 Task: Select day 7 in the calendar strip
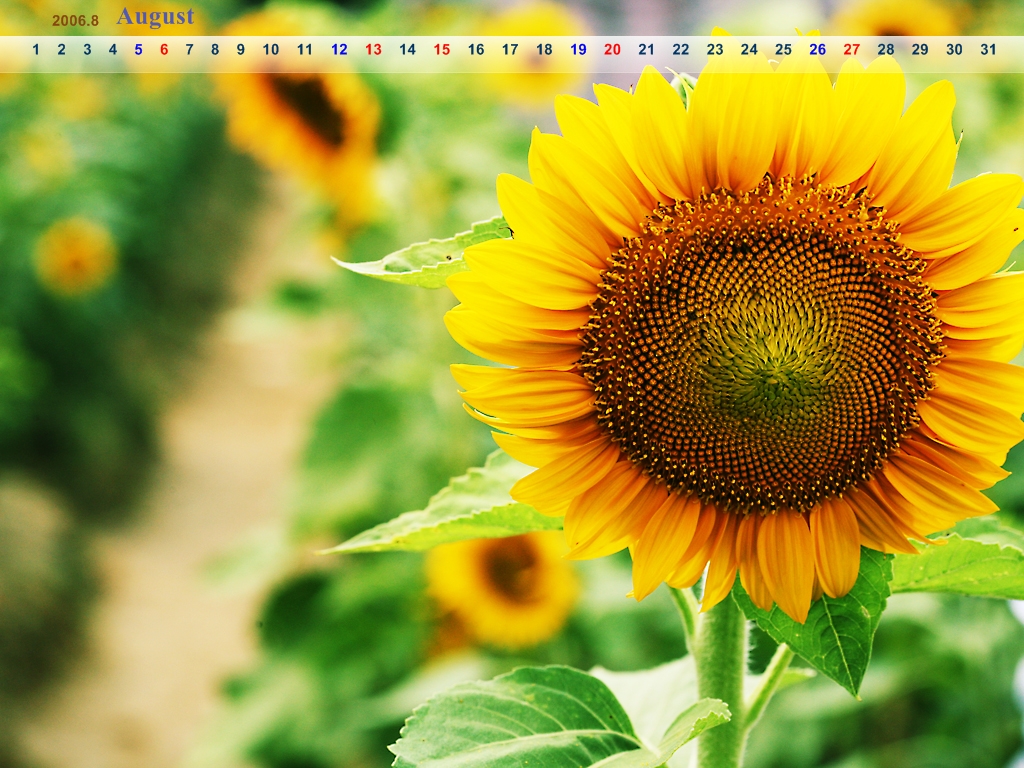189,49
